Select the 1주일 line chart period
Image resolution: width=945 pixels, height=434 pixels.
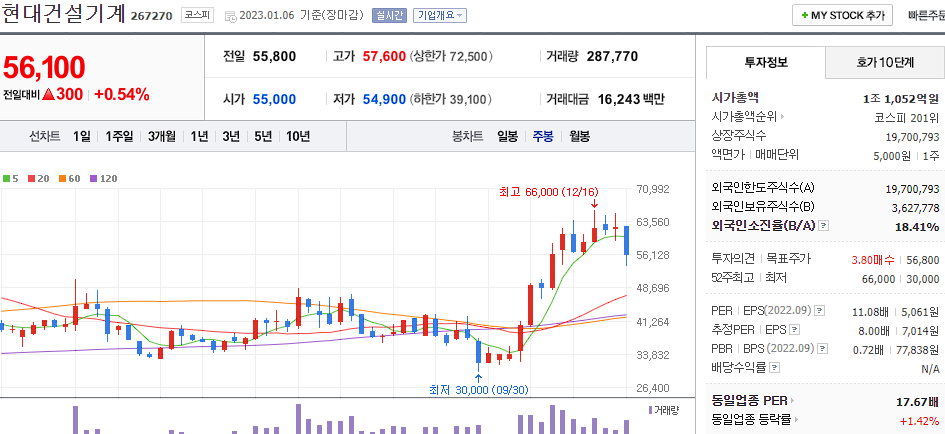119,136
